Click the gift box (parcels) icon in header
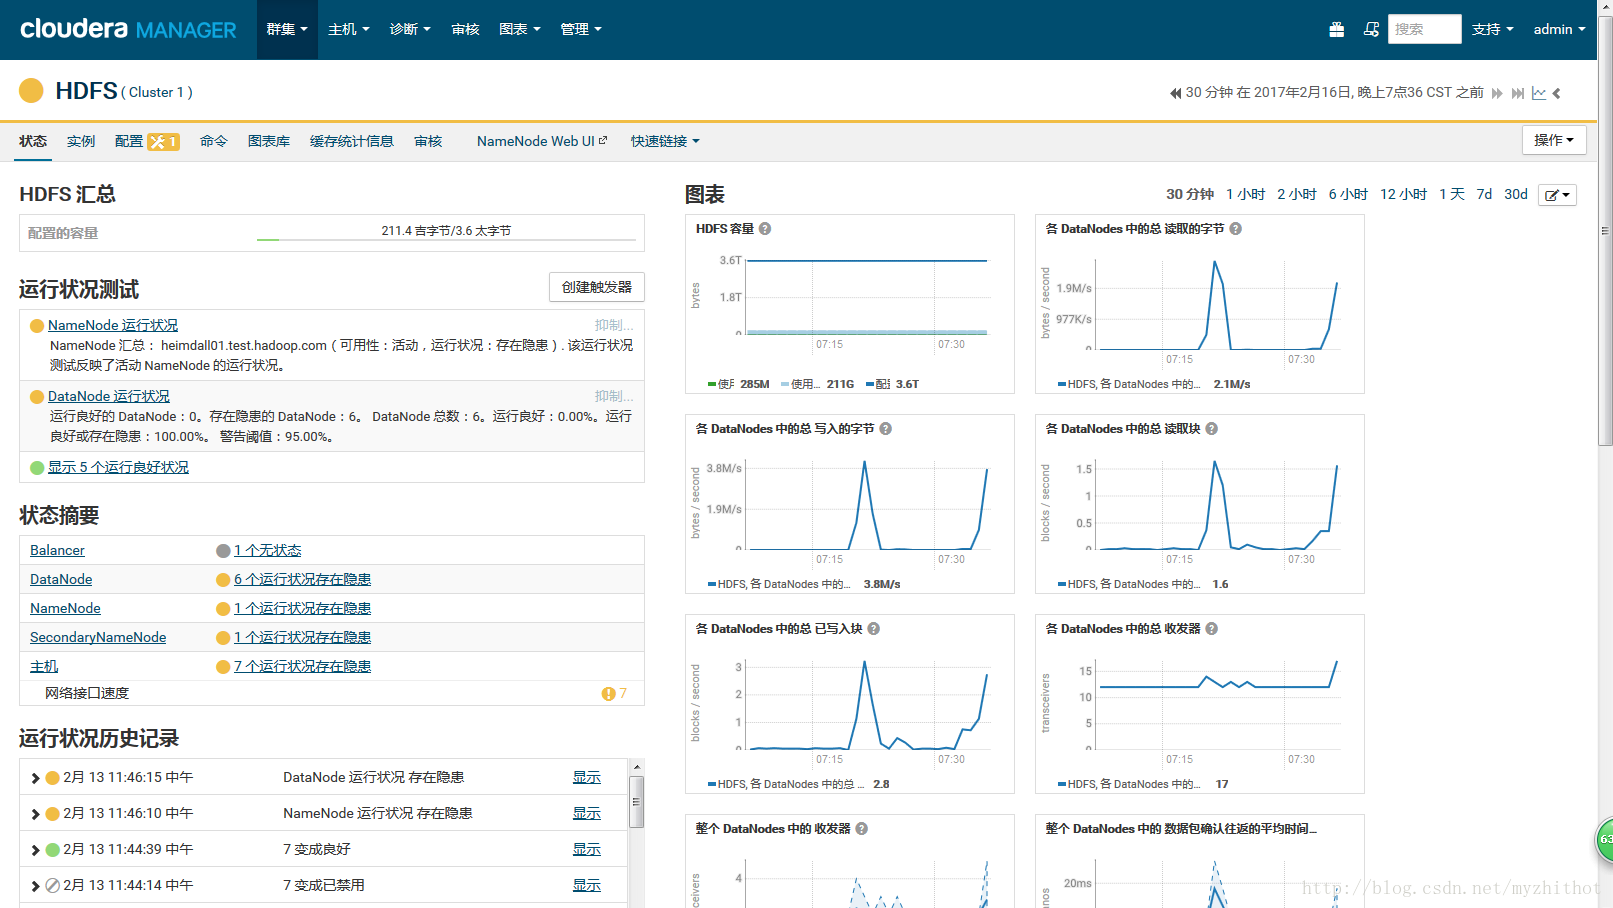The image size is (1613, 908). pyautogui.click(x=1336, y=30)
